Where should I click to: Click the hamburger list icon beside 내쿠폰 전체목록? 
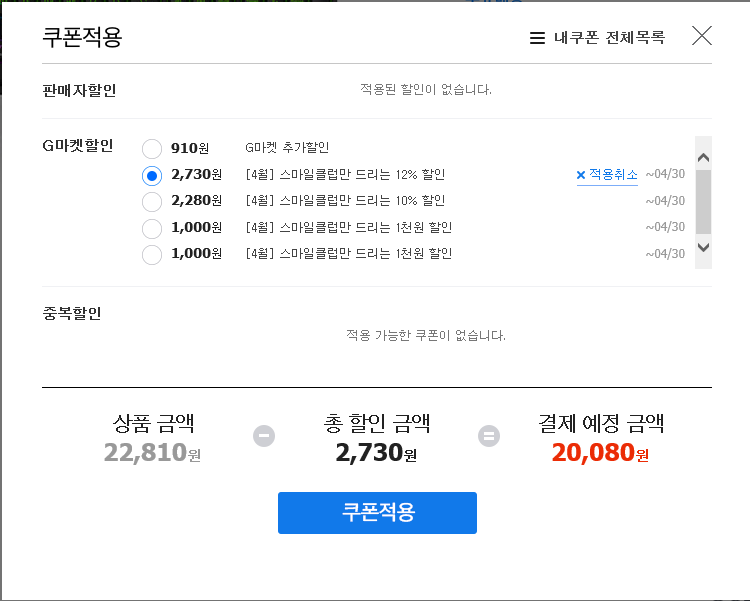coord(537,38)
